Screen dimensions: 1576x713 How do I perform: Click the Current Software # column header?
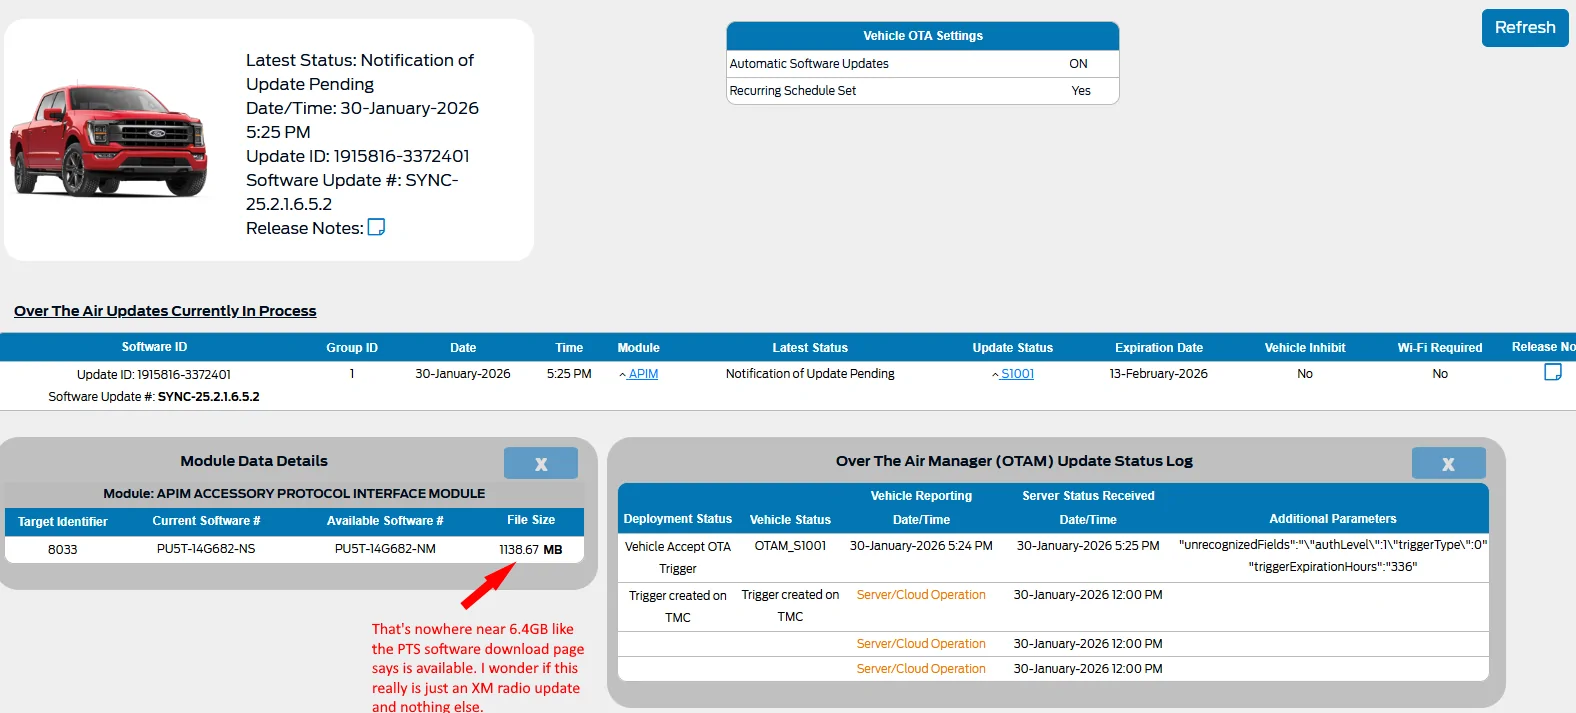pos(206,521)
